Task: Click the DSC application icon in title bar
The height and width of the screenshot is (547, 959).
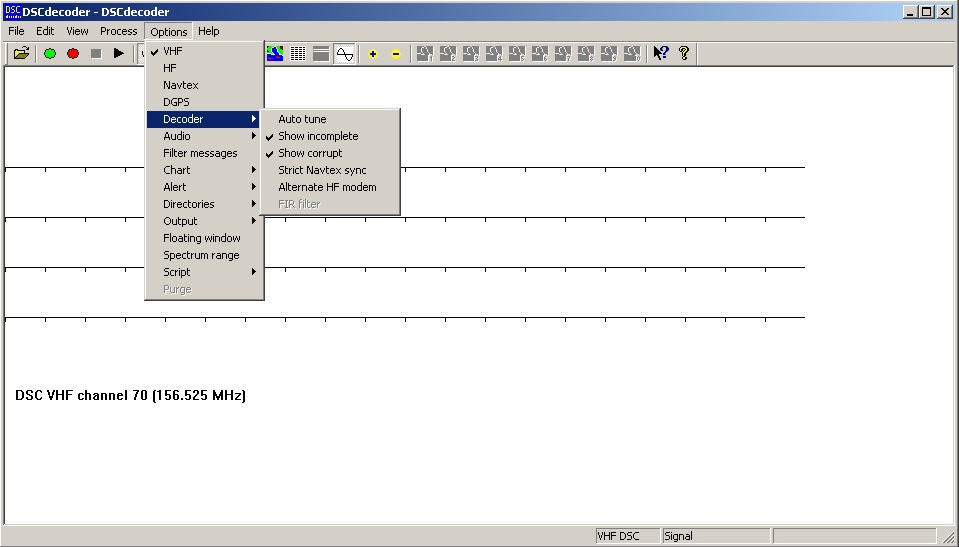Action: click(x=12, y=12)
